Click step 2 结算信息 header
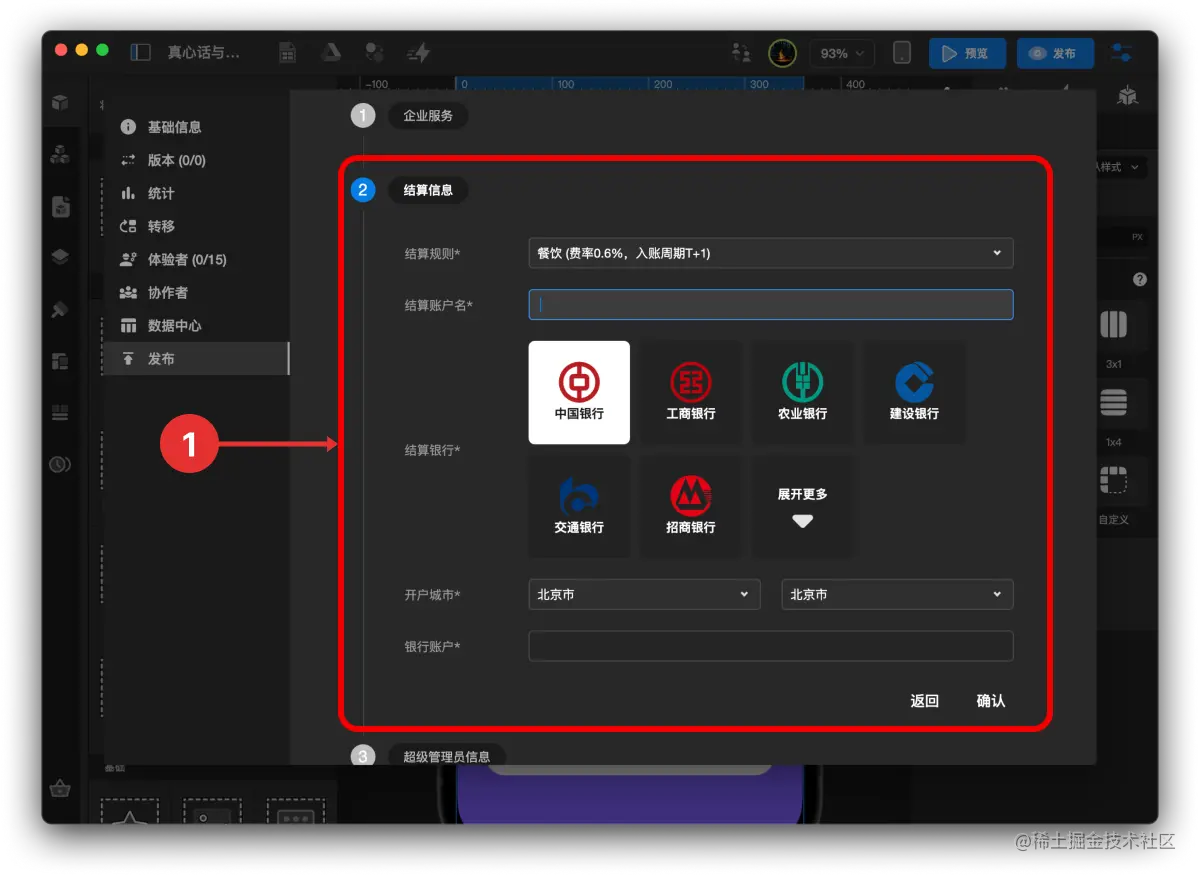The width and height of the screenshot is (1200, 876). [428, 190]
